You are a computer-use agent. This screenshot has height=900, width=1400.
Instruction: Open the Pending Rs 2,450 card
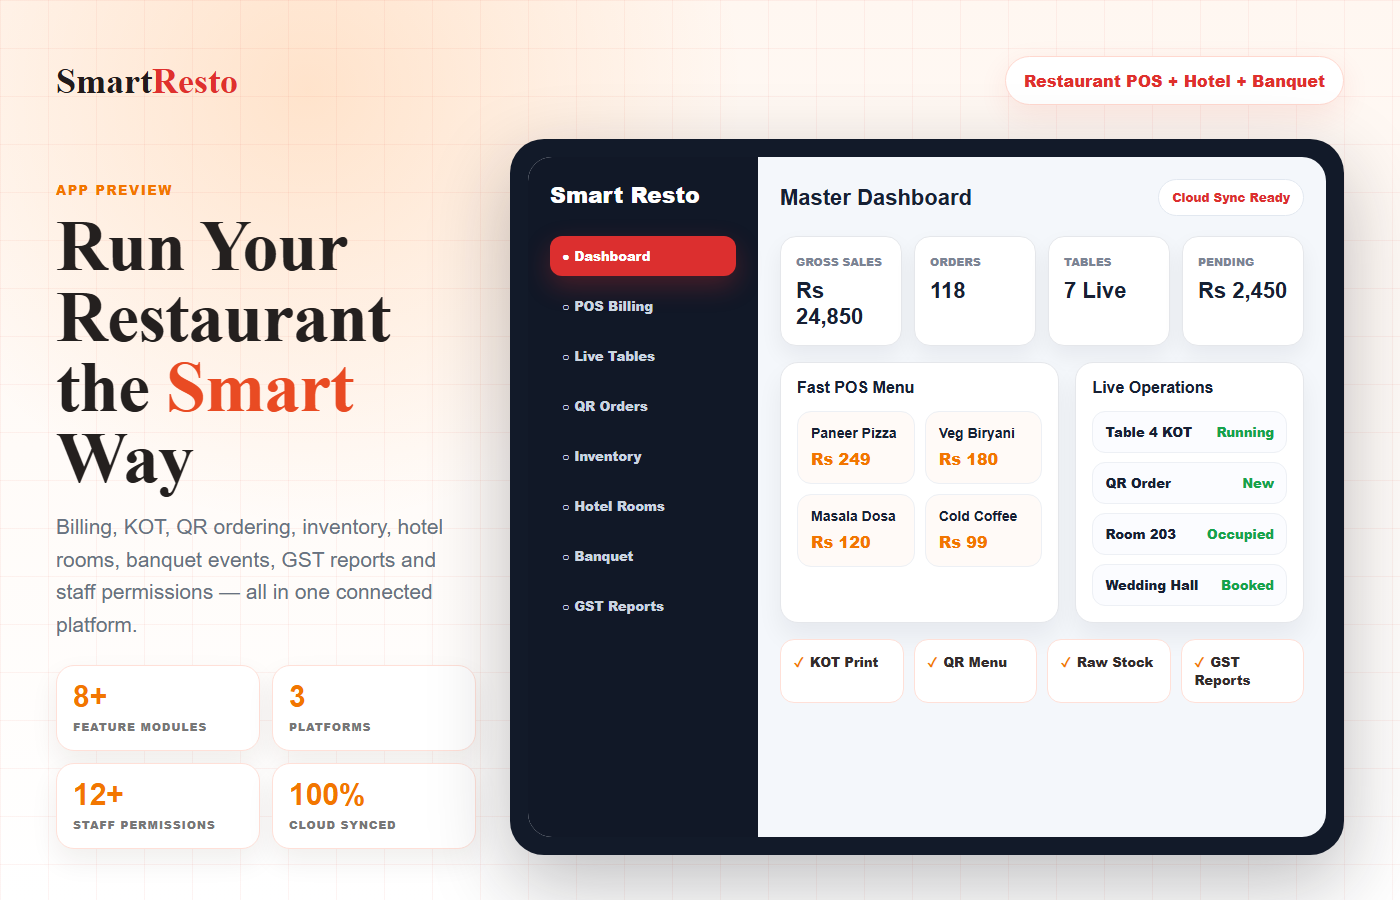point(1243,291)
